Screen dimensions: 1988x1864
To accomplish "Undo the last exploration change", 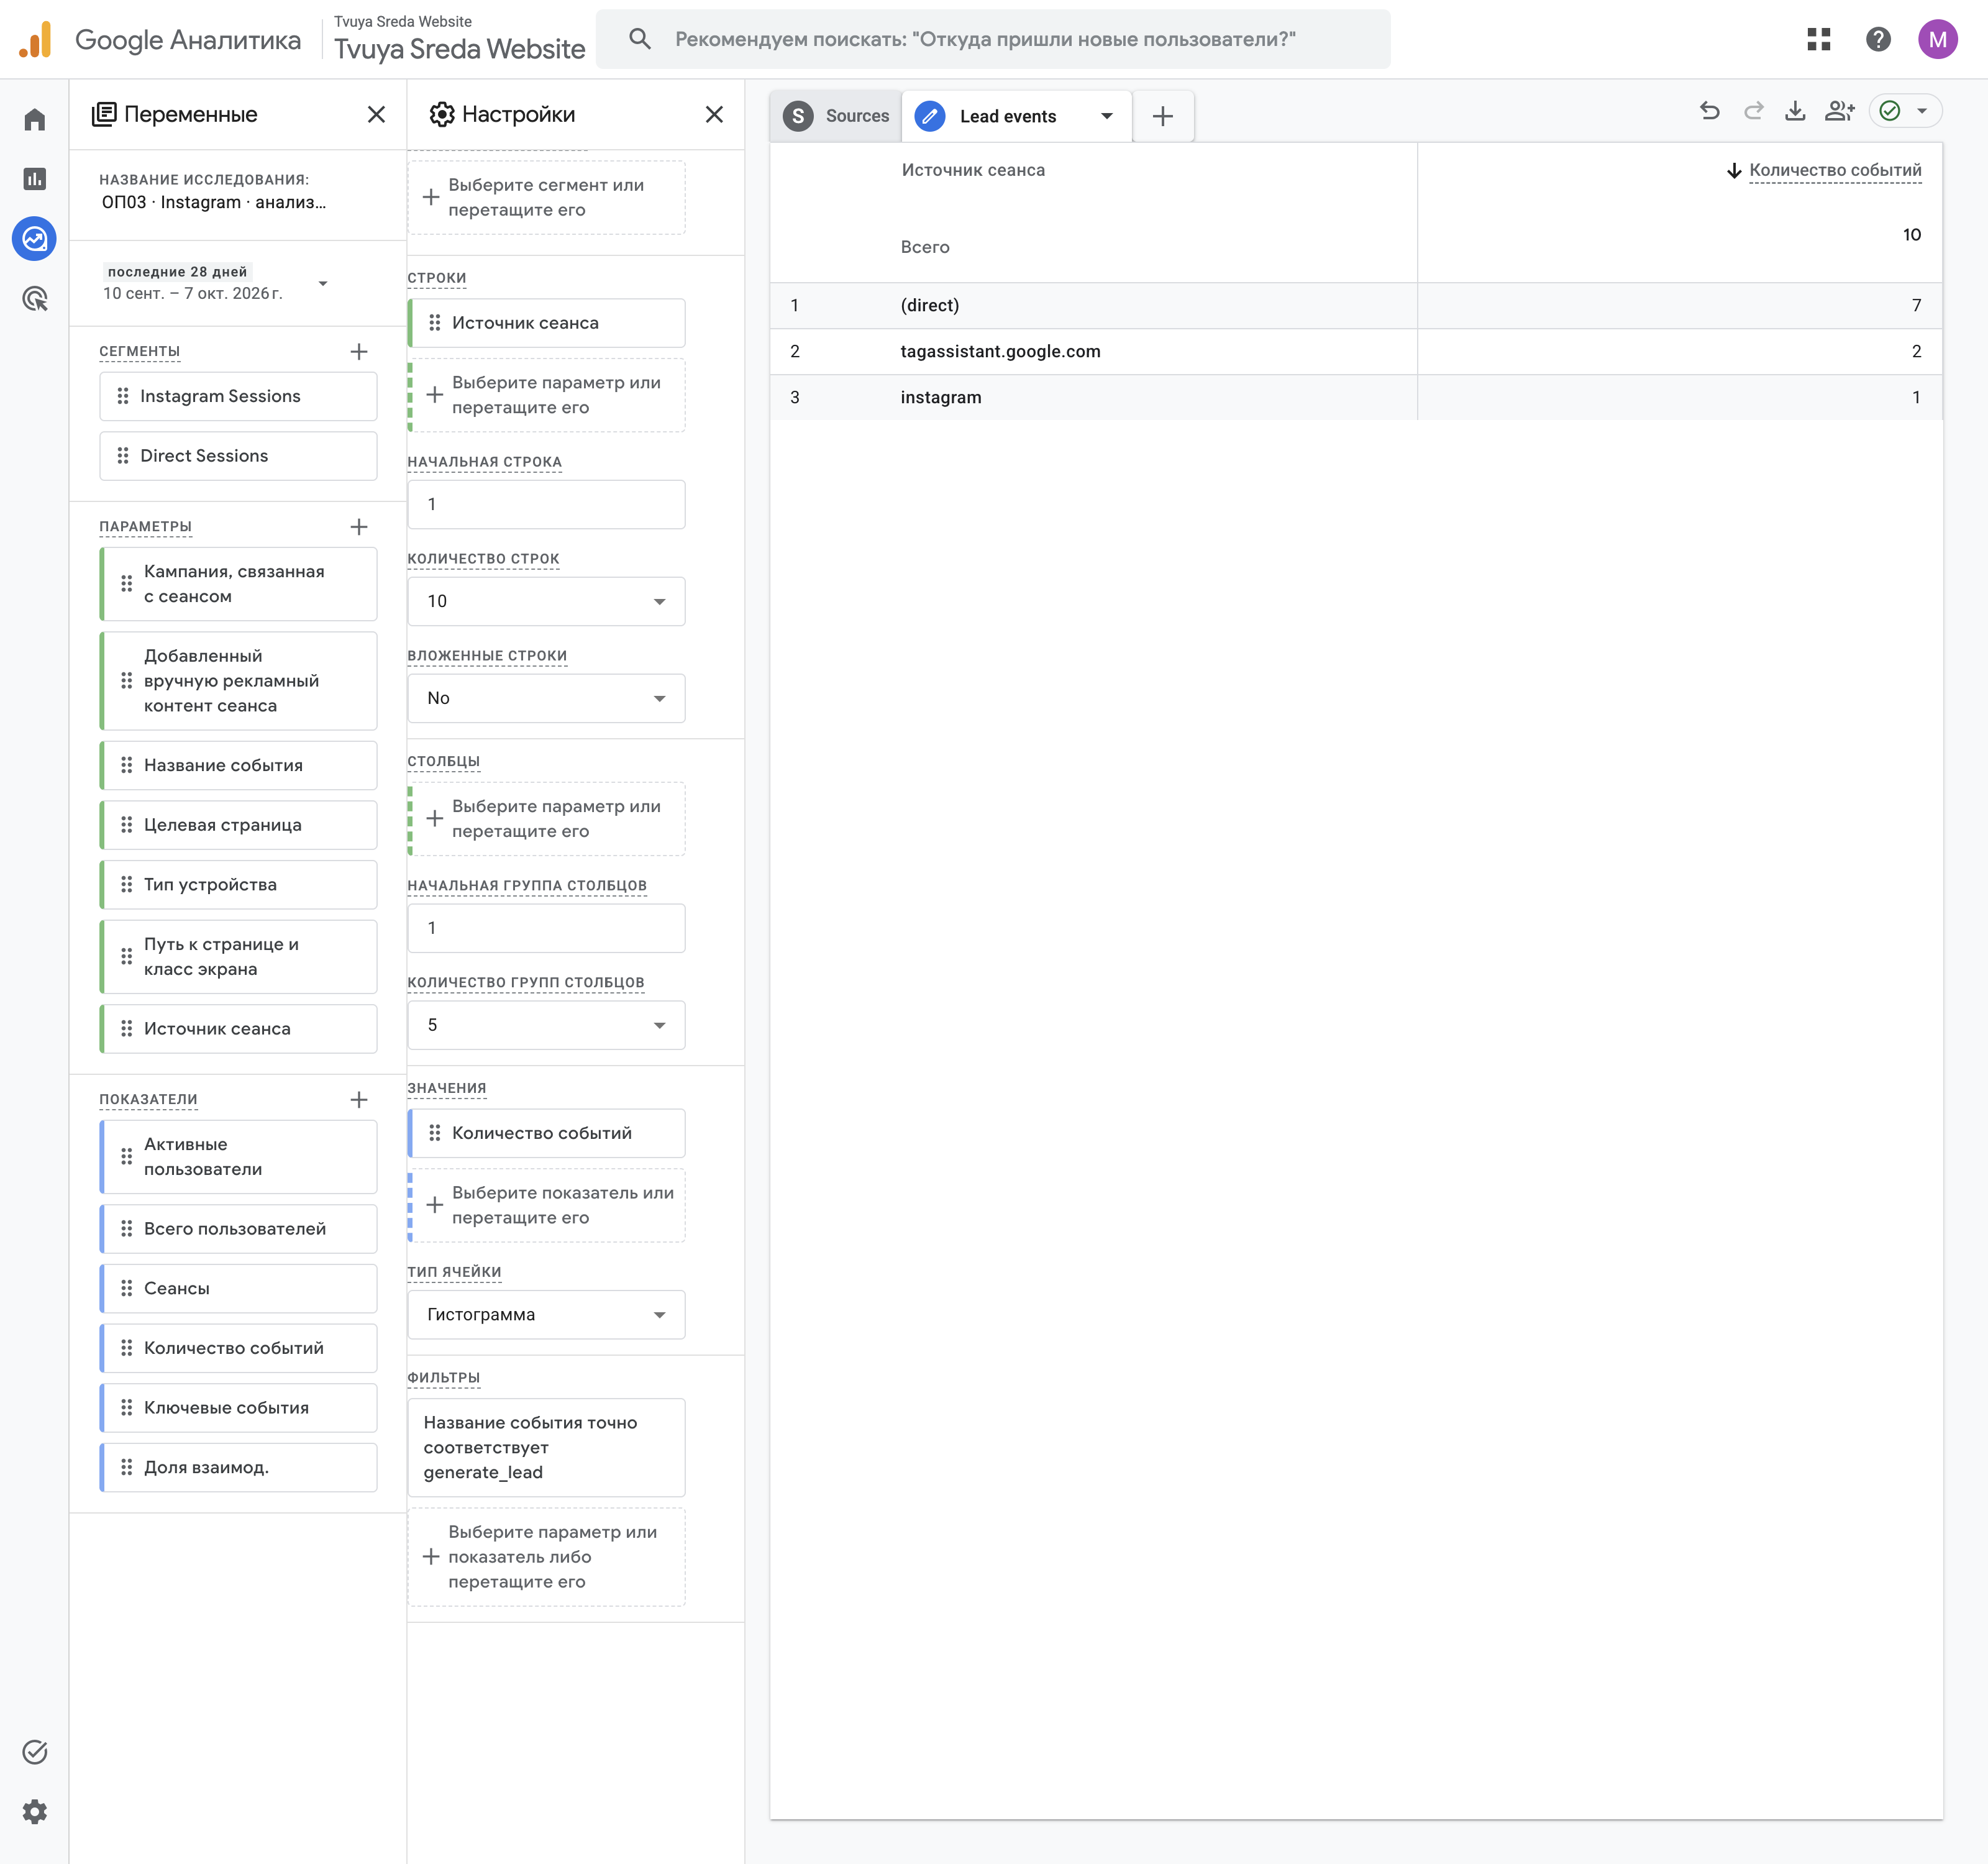I will point(1710,111).
